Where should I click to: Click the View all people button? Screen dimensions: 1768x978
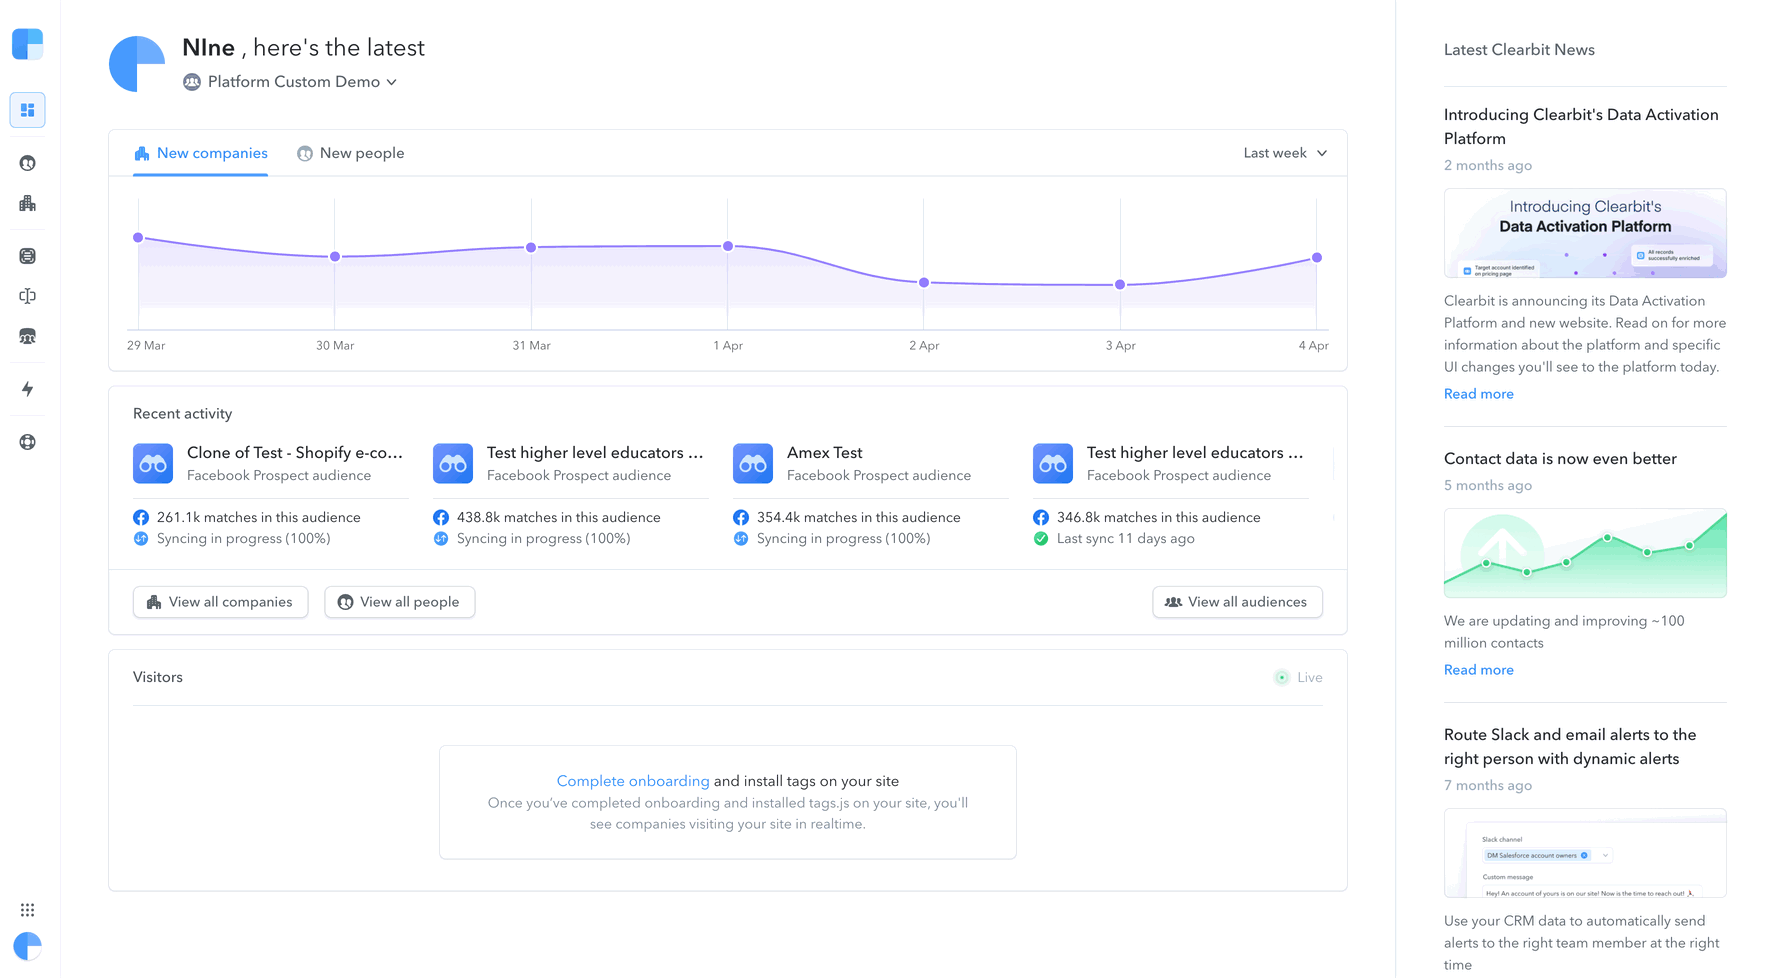[x=399, y=602]
